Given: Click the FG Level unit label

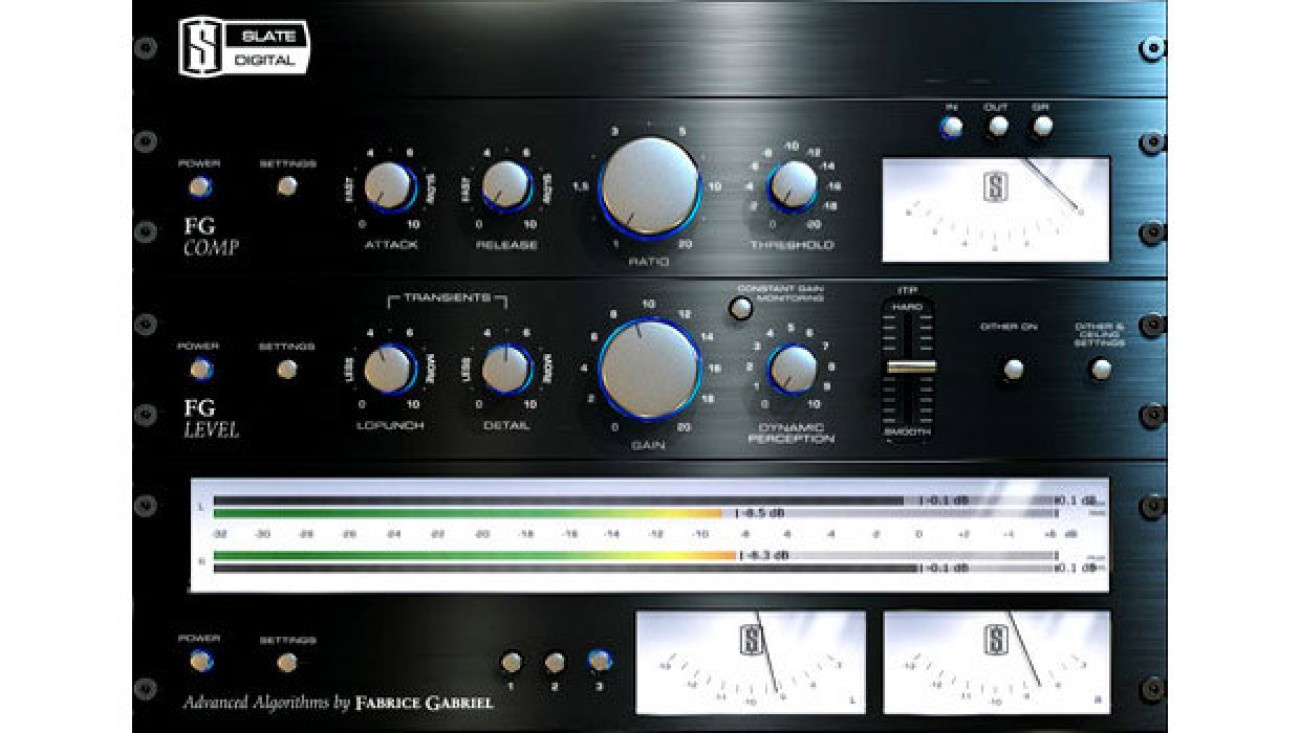Looking at the screenshot, I should 211,419.
